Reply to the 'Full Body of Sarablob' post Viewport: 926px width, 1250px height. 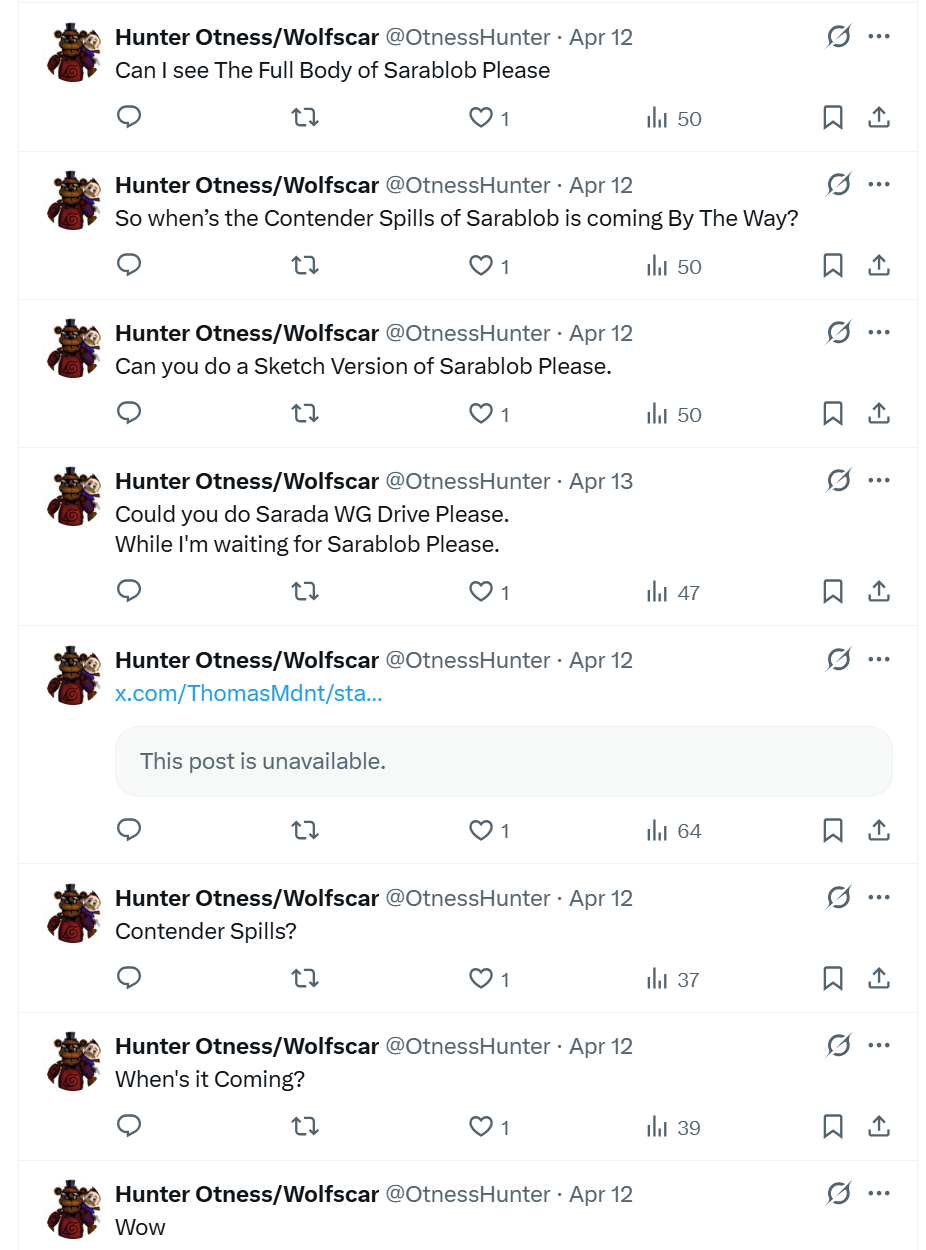(129, 118)
